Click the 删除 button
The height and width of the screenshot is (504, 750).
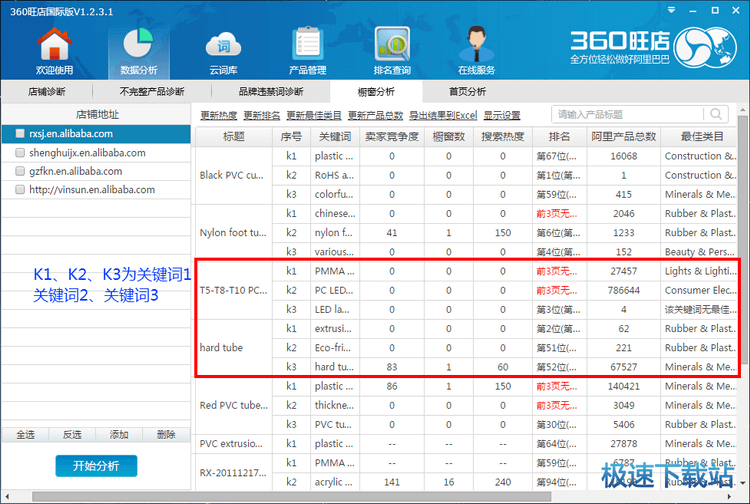click(x=166, y=434)
